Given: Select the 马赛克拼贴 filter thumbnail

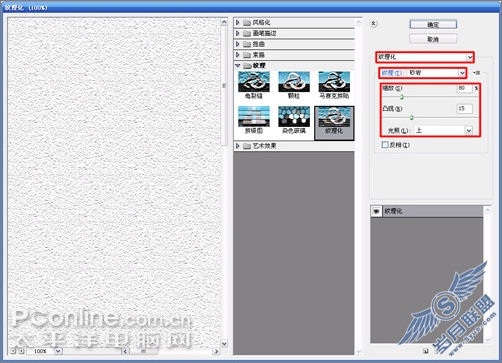Looking at the screenshot, I should [x=334, y=85].
